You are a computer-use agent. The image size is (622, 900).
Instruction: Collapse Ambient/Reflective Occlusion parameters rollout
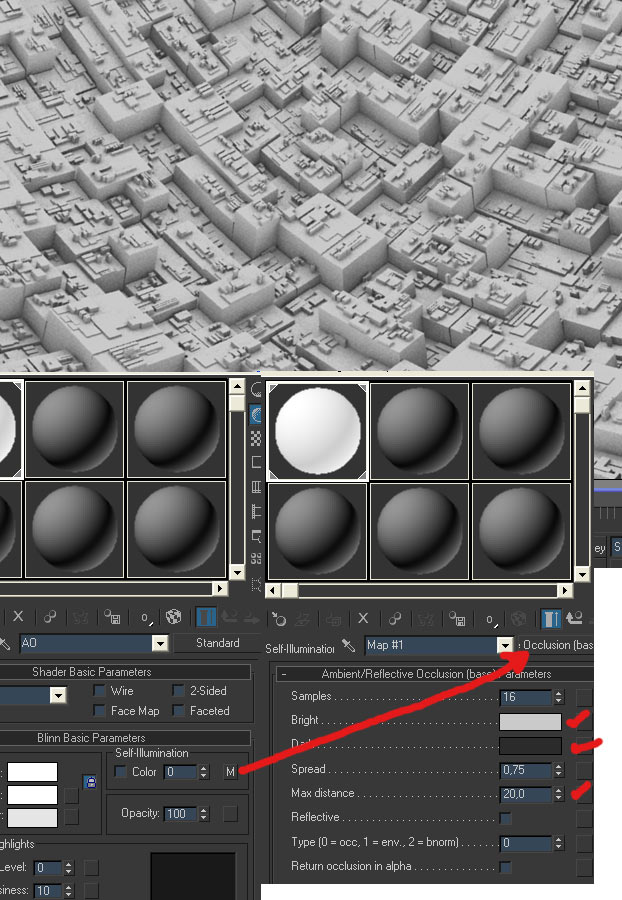[434, 674]
